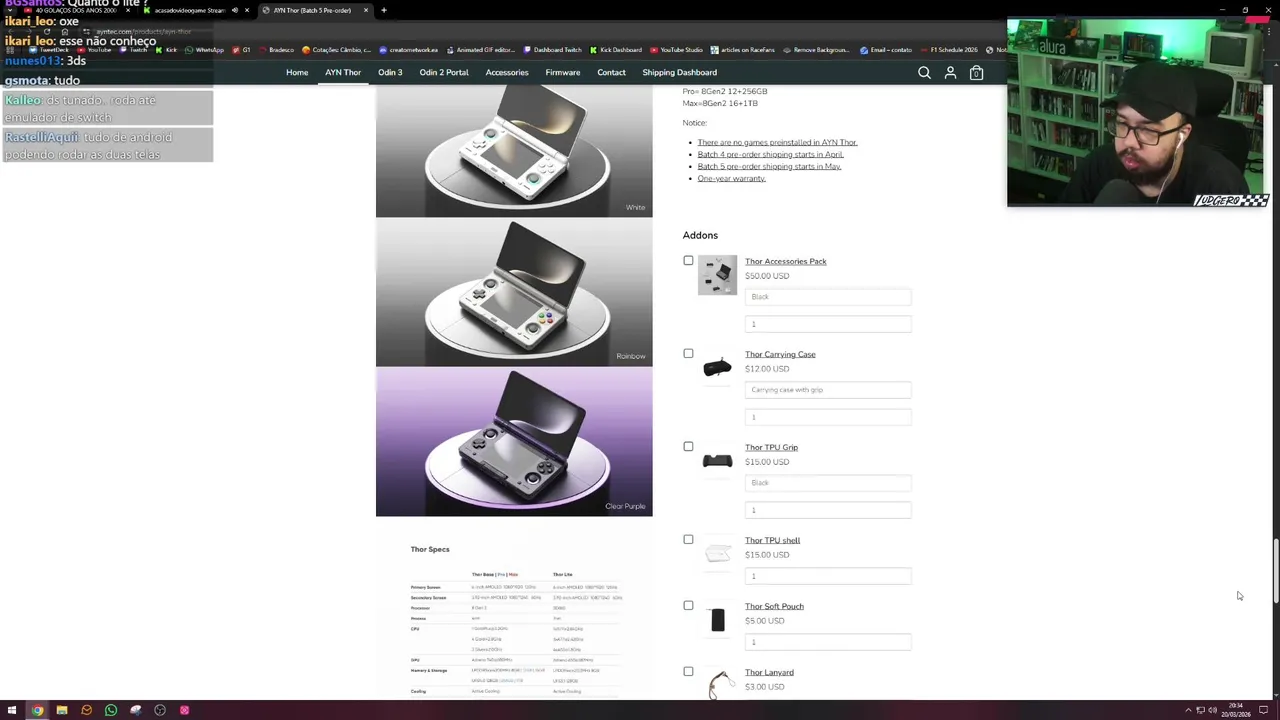Open the Email - contato bookmark

(886, 50)
